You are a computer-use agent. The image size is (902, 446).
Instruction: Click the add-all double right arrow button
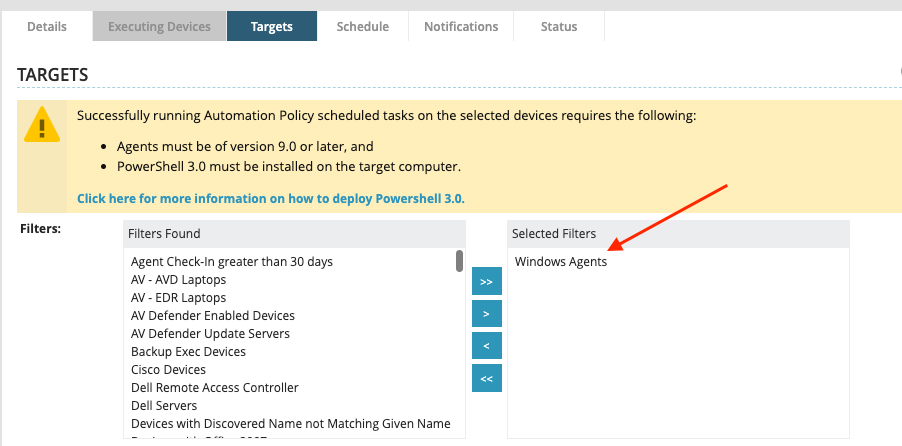486,282
